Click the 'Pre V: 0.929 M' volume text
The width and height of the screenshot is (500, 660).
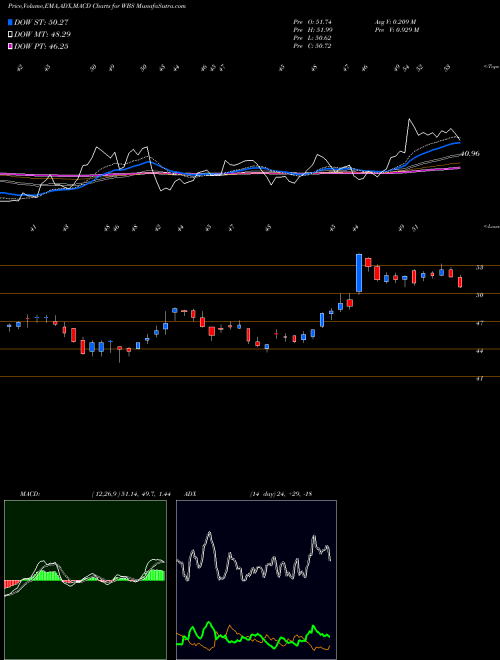396,30
